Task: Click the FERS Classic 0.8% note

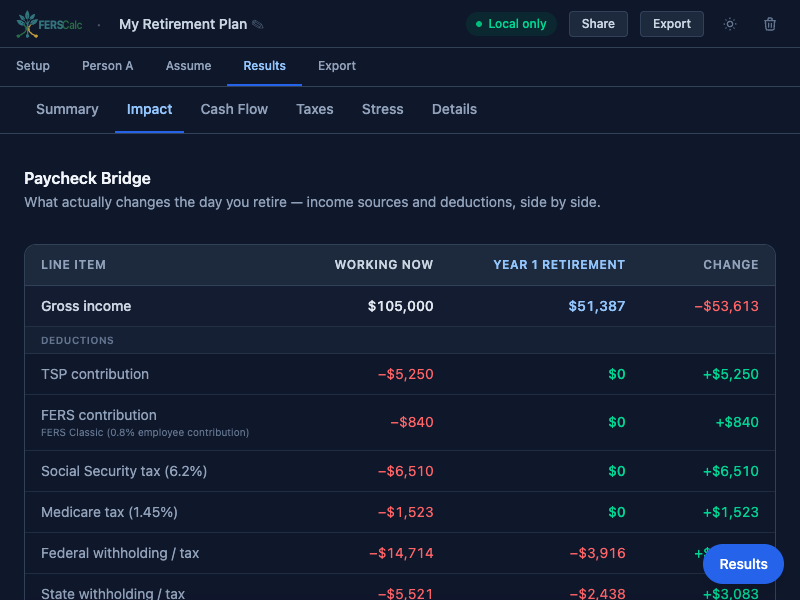Action: [x=145, y=433]
